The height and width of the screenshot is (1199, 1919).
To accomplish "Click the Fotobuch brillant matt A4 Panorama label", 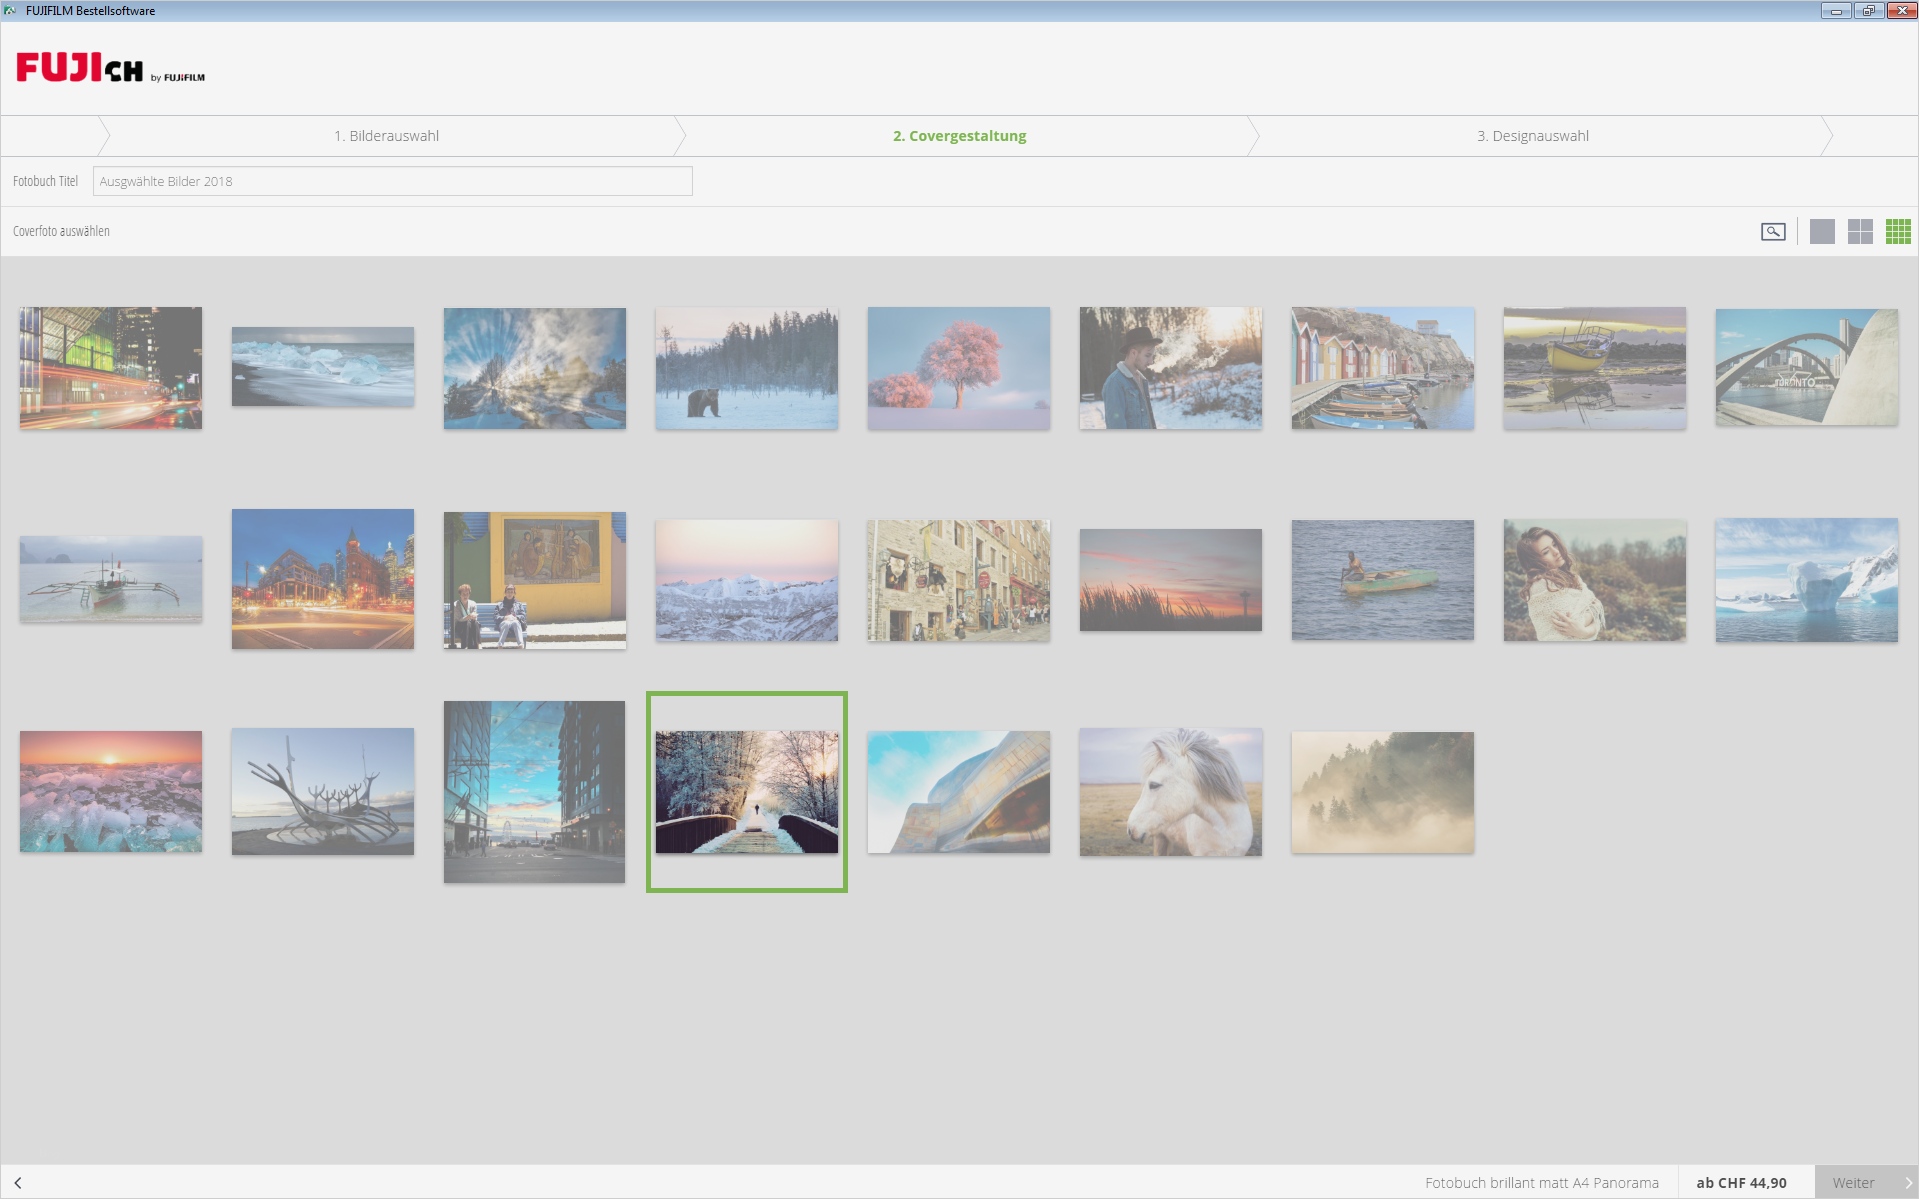I will [x=1542, y=1183].
